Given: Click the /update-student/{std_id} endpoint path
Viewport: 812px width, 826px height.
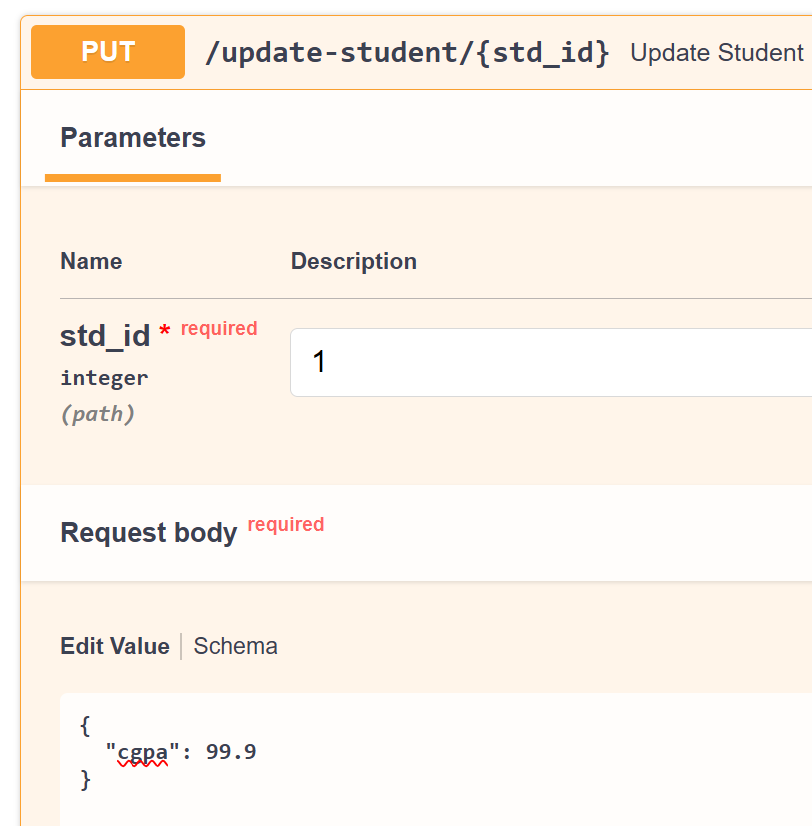Looking at the screenshot, I should point(406,53).
